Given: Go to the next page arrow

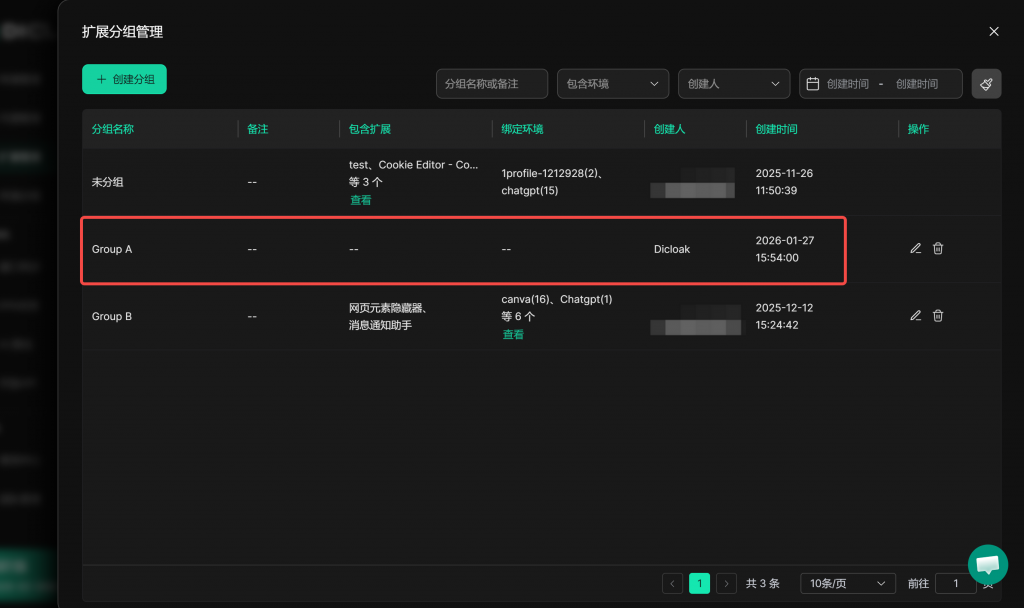Looking at the screenshot, I should pyautogui.click(x=727, y=583).
